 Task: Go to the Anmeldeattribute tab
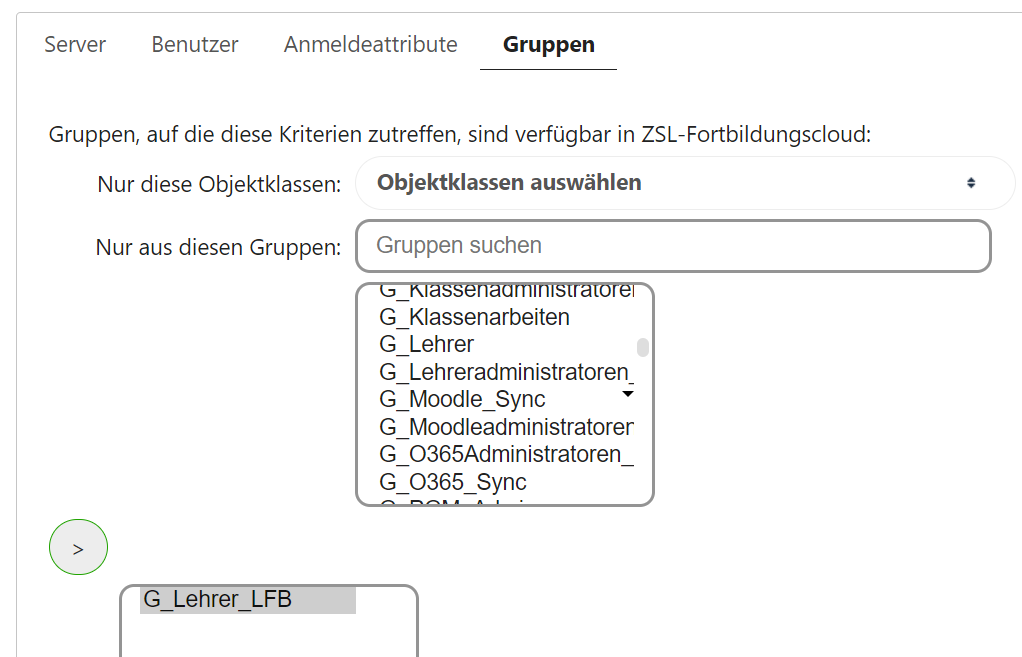(x=370, y=45)
